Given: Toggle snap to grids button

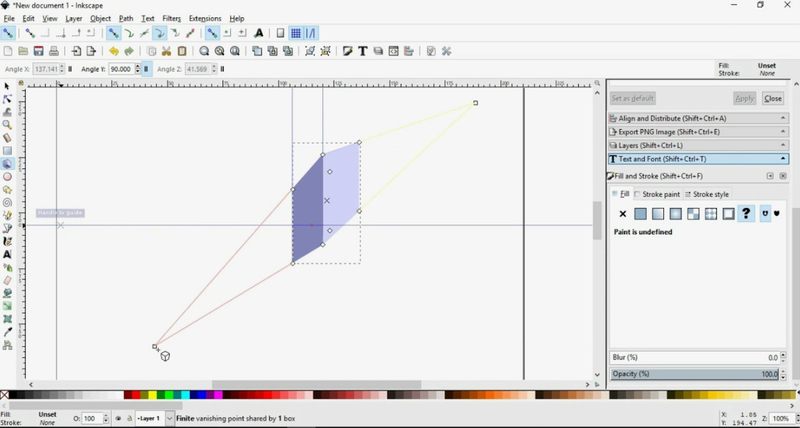Looking at the screenshot, I should [295, 33].
